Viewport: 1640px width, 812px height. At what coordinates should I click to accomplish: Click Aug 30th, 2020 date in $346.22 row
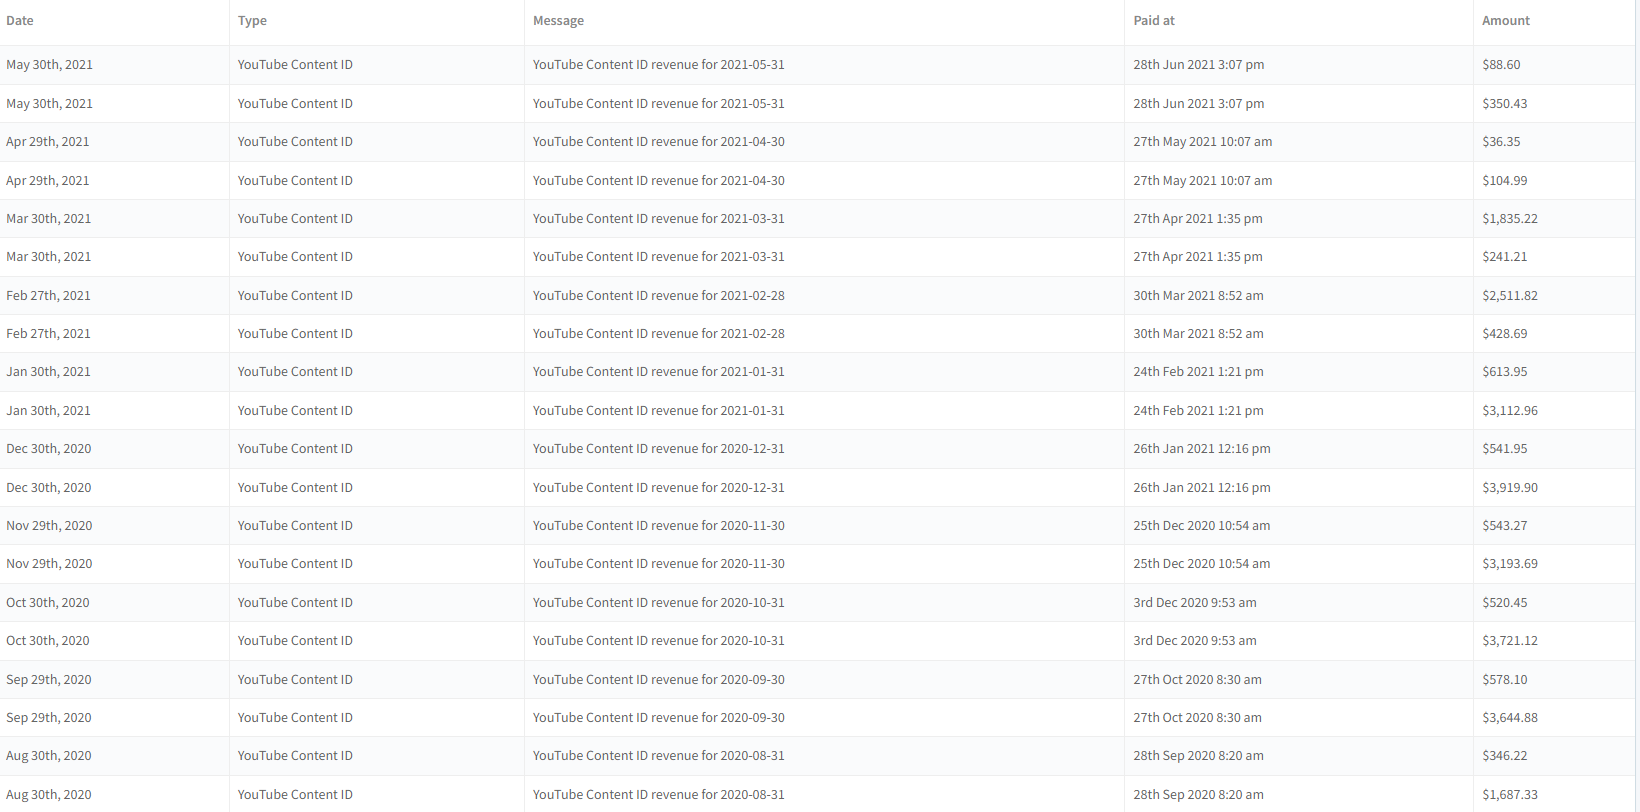48,756
